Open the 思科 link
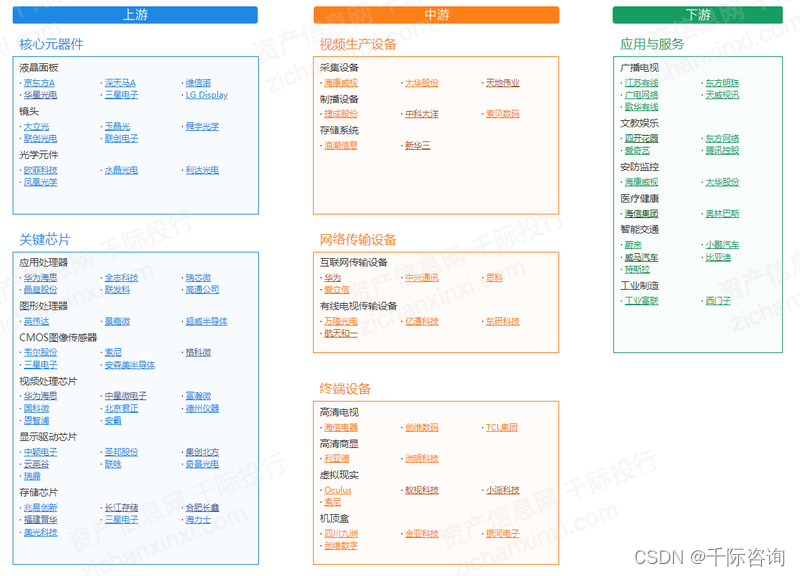The width and height of the screenshot is (800, 576). (x=494, y=278)
